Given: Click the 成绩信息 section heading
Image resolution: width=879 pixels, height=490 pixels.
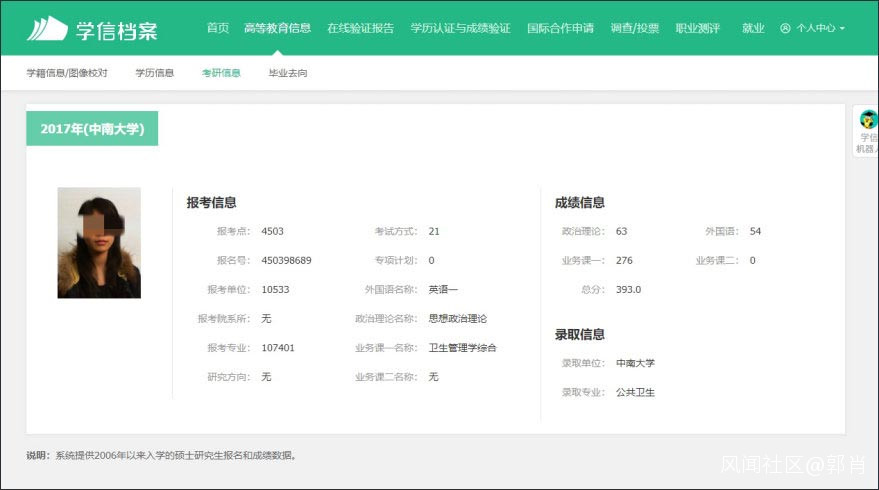Looking at the screenshot, I should click(580, 202).
